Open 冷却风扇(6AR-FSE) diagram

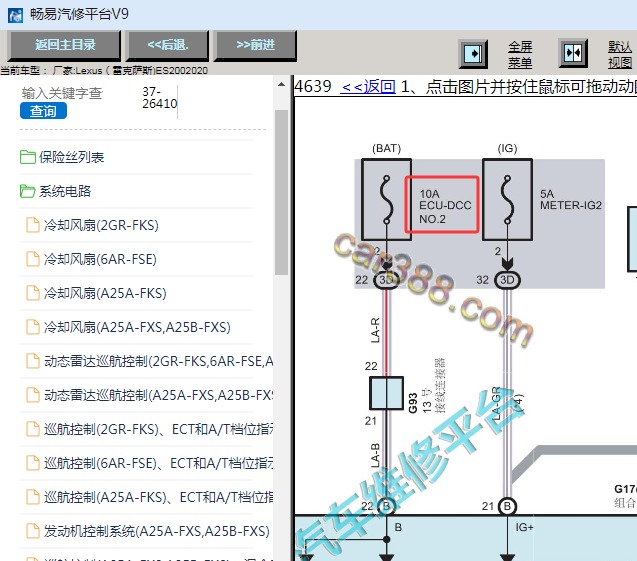point(100,259)
